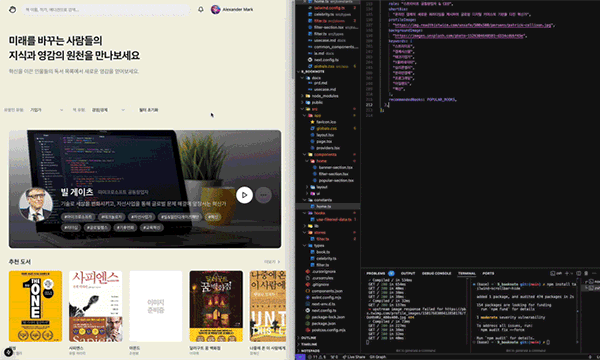Click the eslint.config.mjs file icon

tap(308, 298)
